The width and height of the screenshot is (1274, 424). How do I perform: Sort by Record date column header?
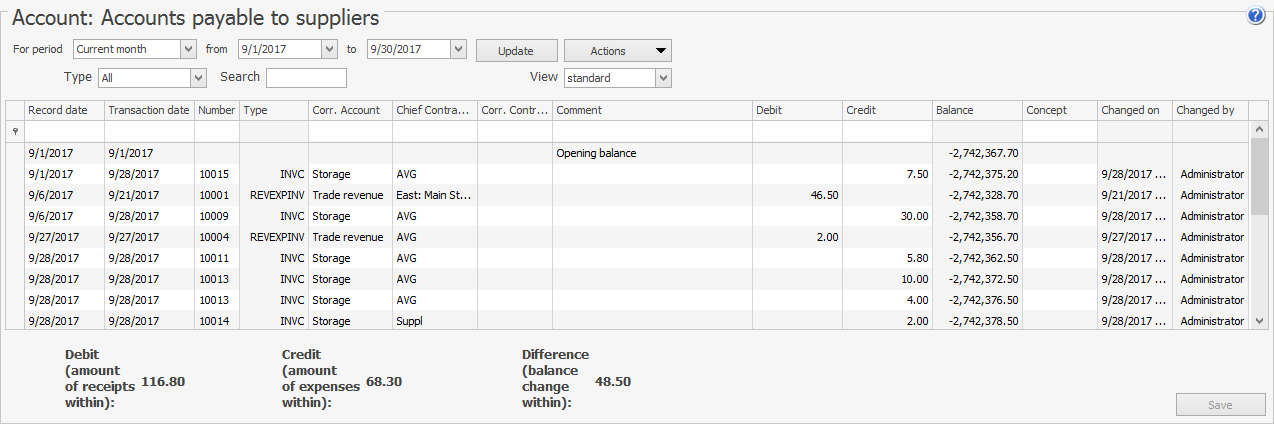63,110
